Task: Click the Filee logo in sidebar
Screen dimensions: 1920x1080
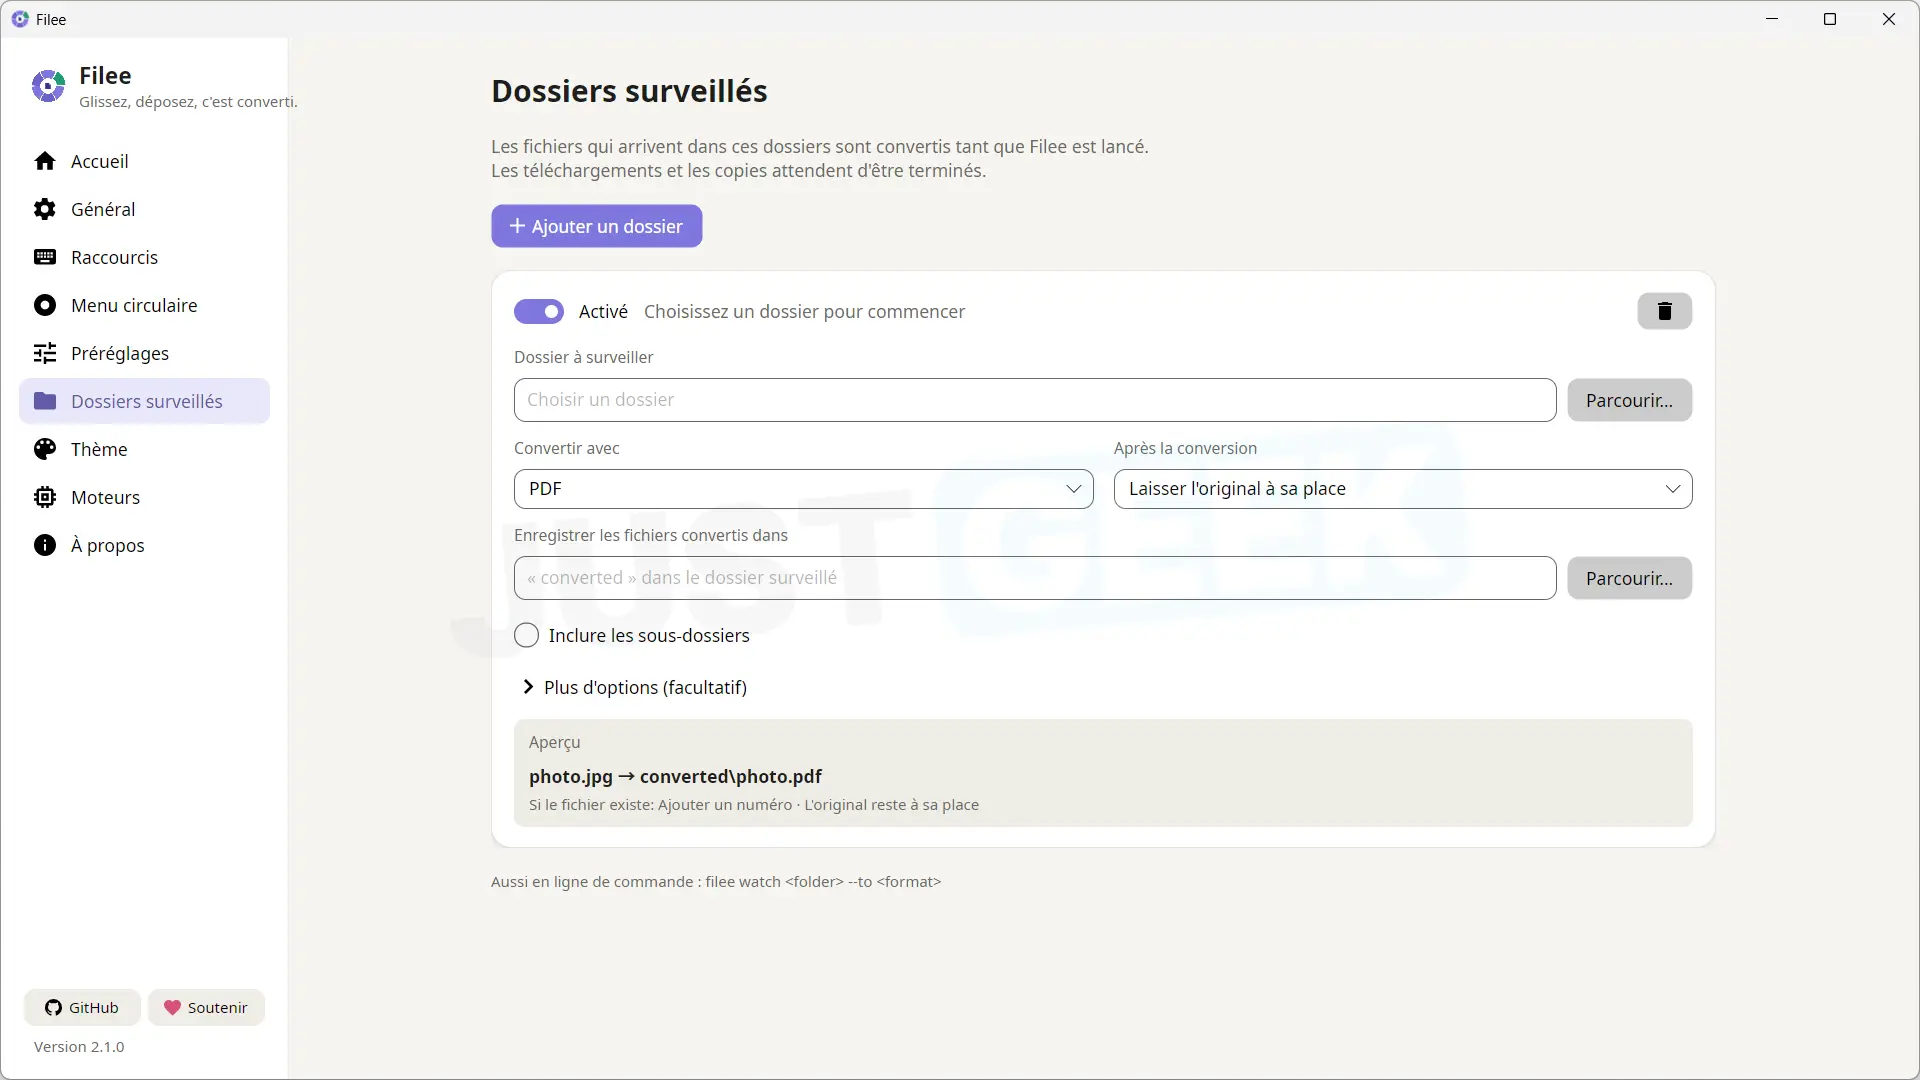Action: (x=48, y=86)
